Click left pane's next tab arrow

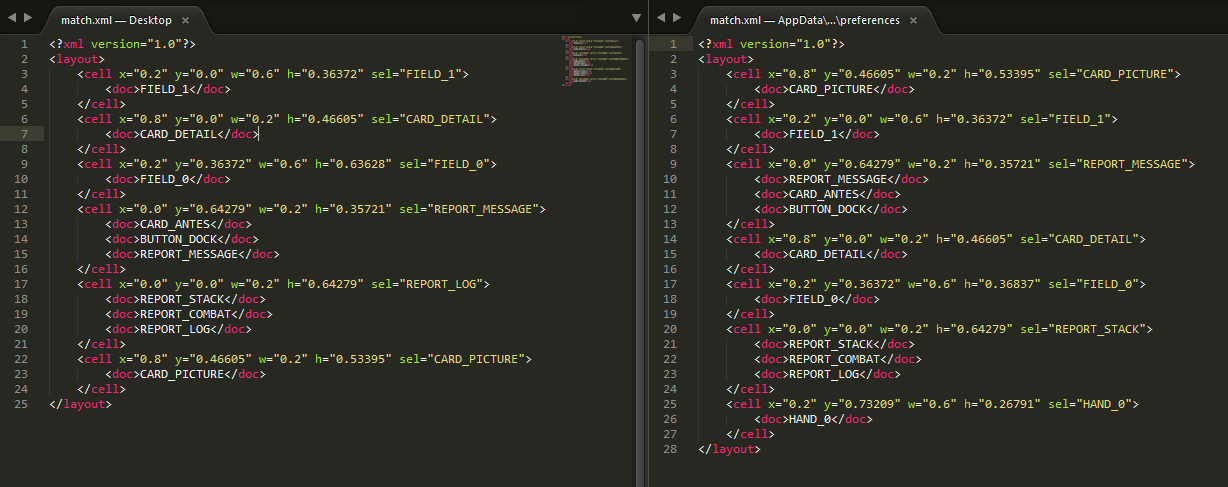pos(27,19)
